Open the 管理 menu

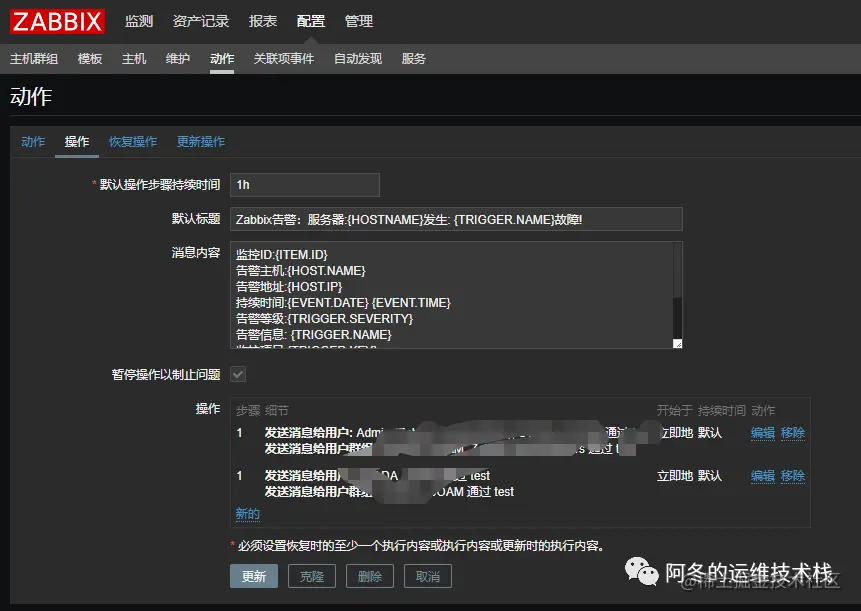(x=356, y=21)
